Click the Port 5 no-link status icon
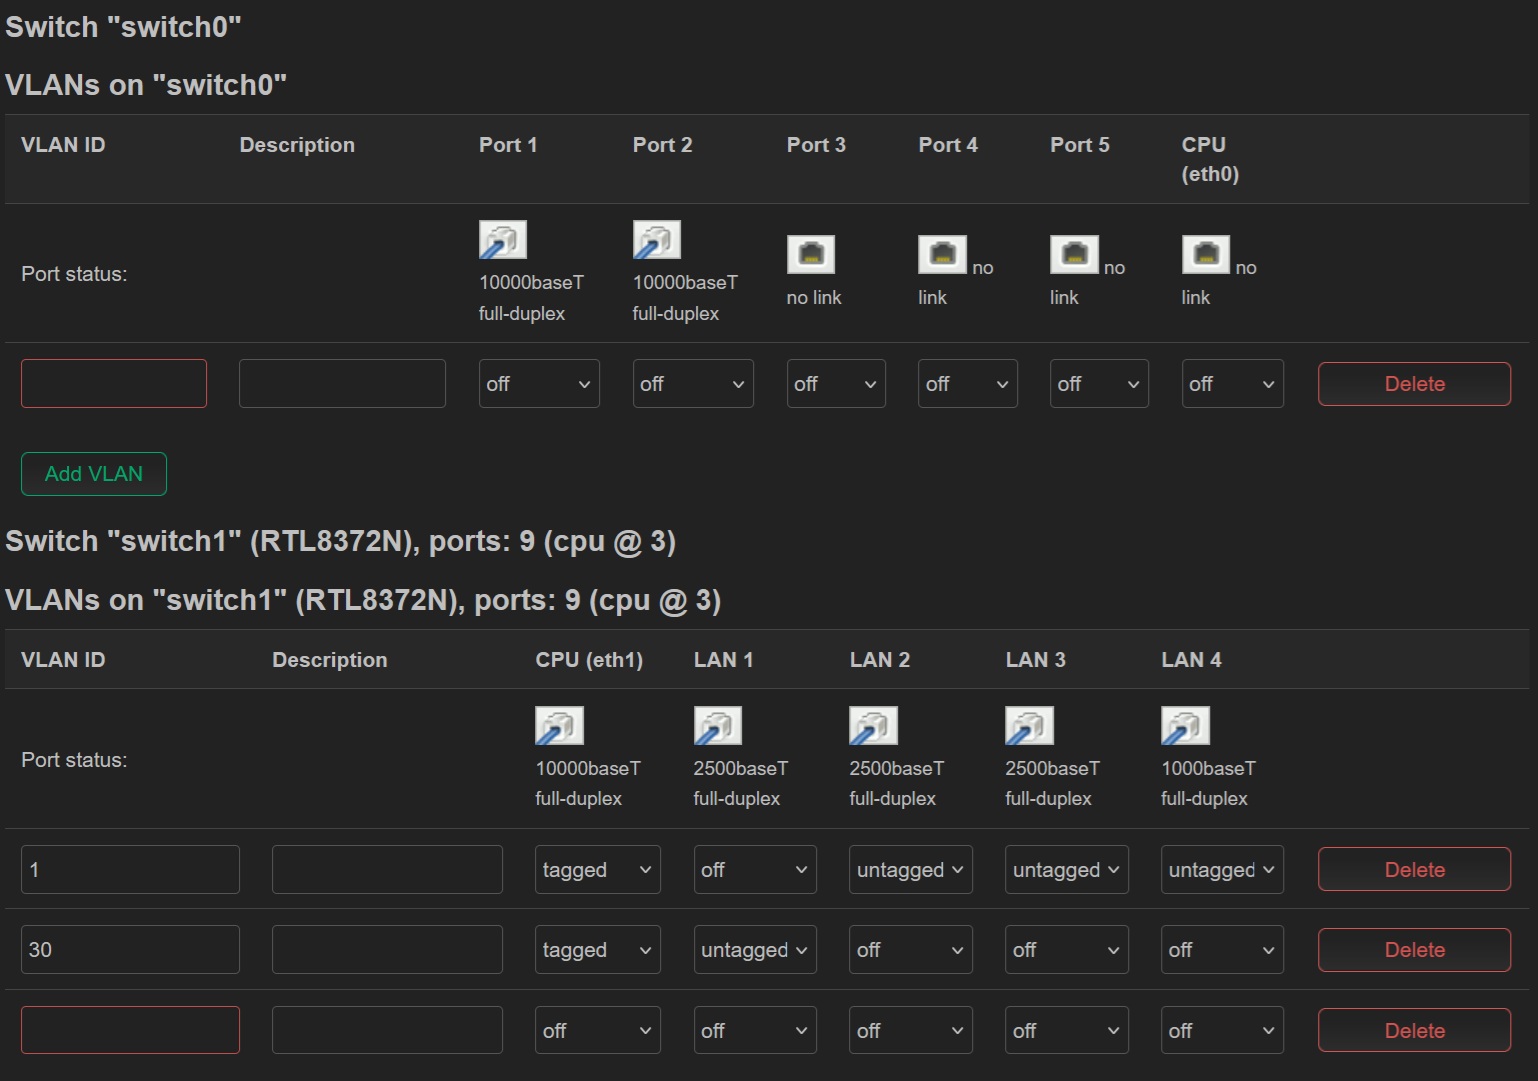1538x1081 pixels. [1074, 255]
